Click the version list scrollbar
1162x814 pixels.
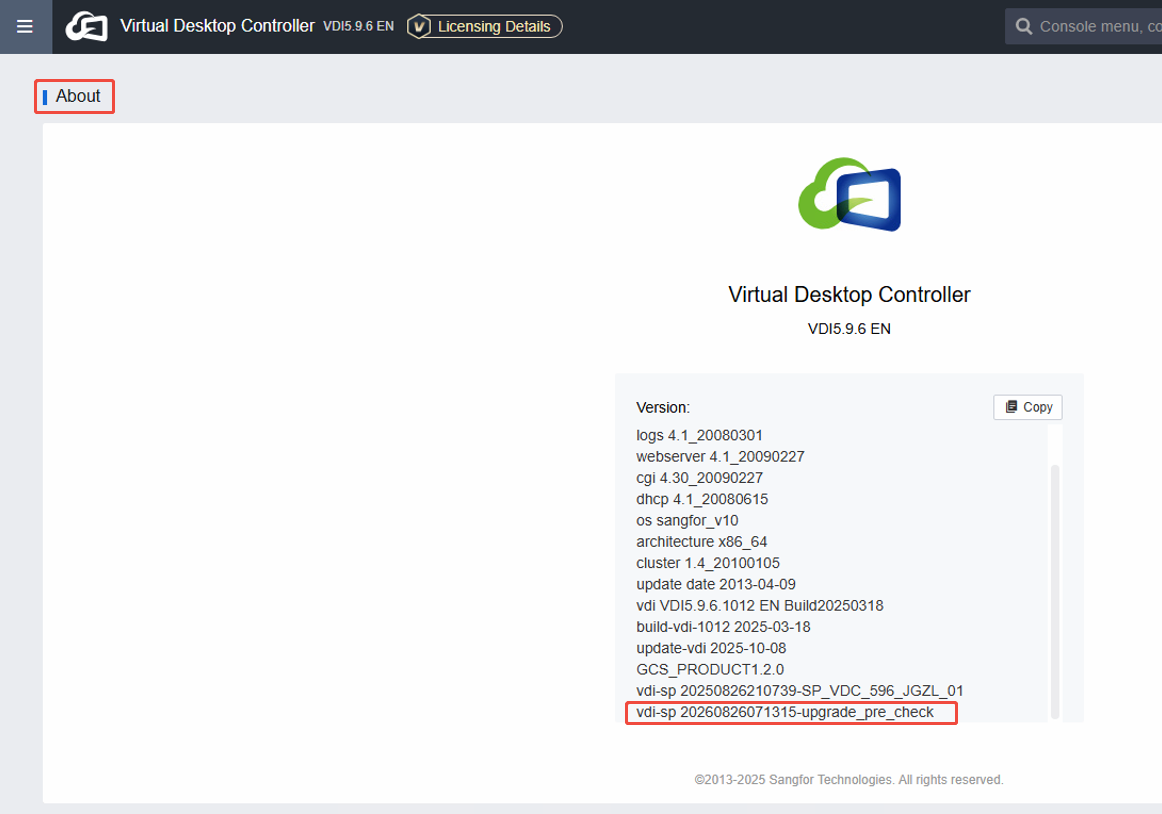tap(1055, 591)
